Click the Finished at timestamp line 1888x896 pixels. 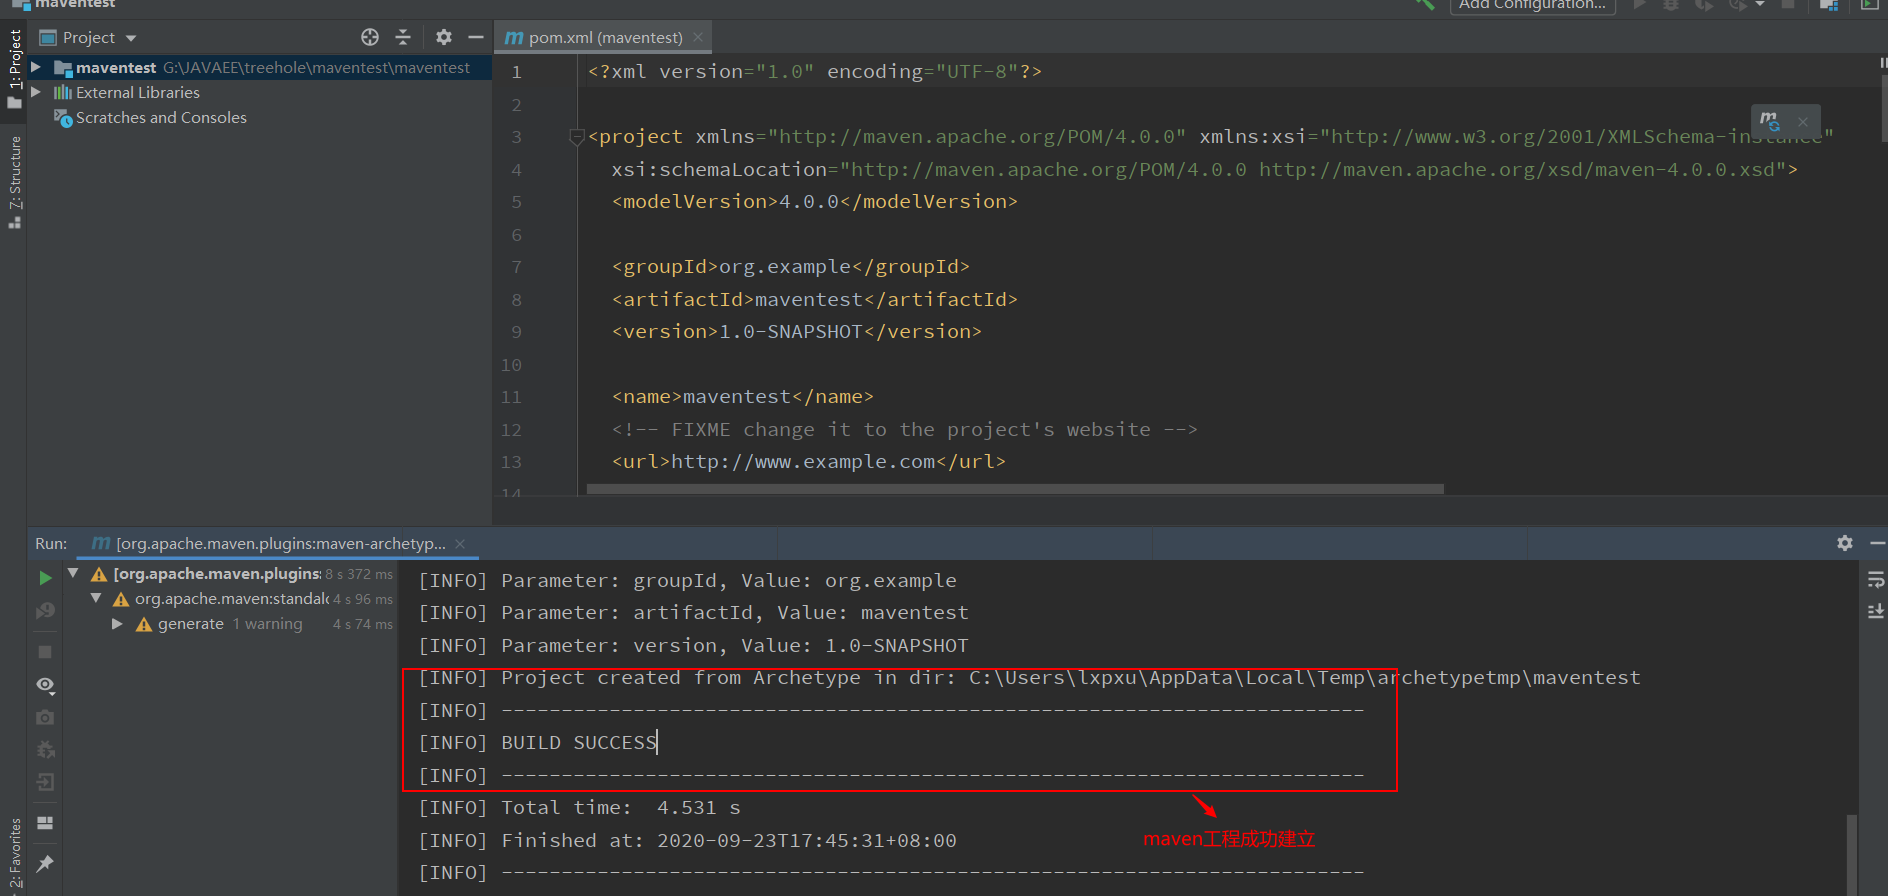pyautogui.click(x=688, y=840)
